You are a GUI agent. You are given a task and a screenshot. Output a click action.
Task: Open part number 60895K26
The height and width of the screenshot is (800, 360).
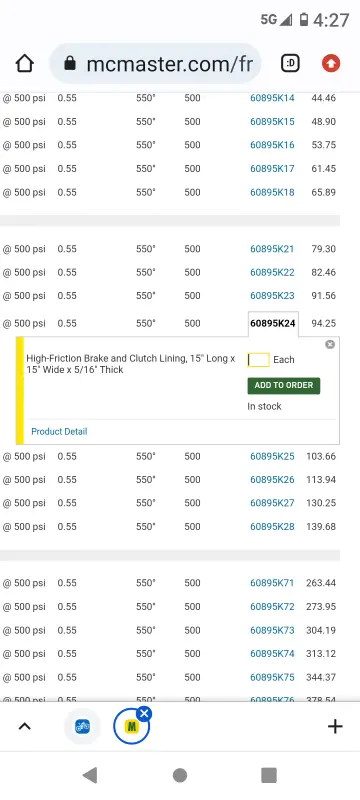[272, 480]
